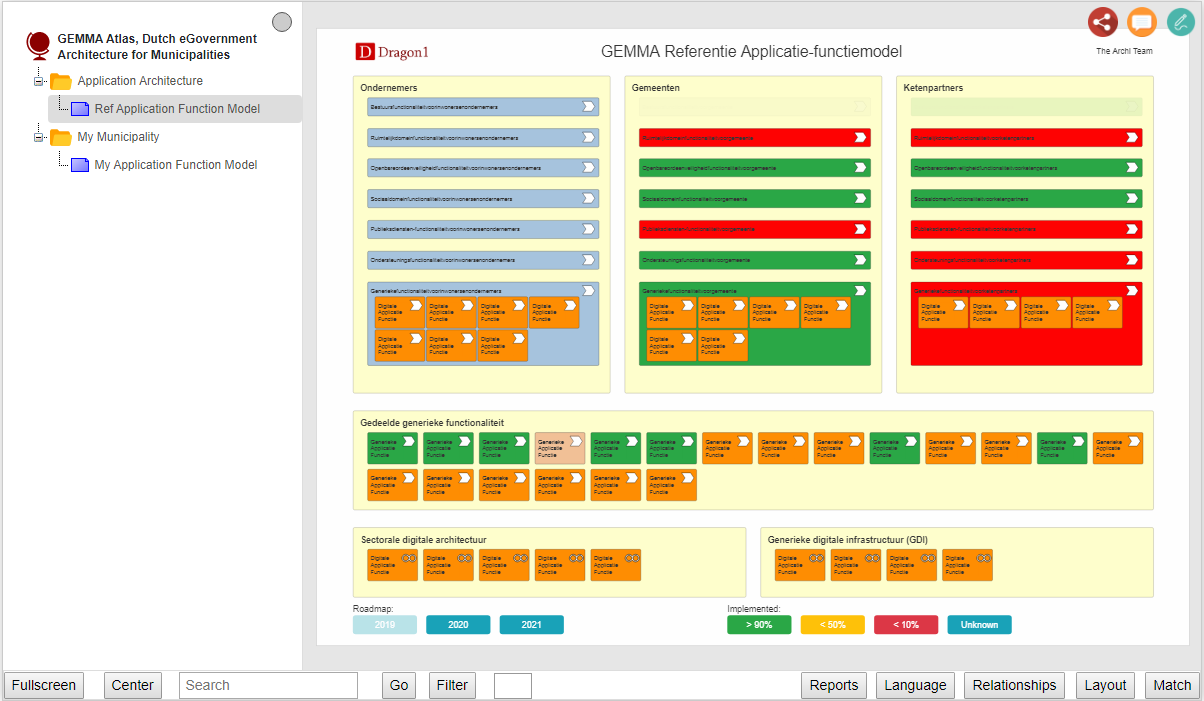Click the Ondernemers group title

pos(389,88)
